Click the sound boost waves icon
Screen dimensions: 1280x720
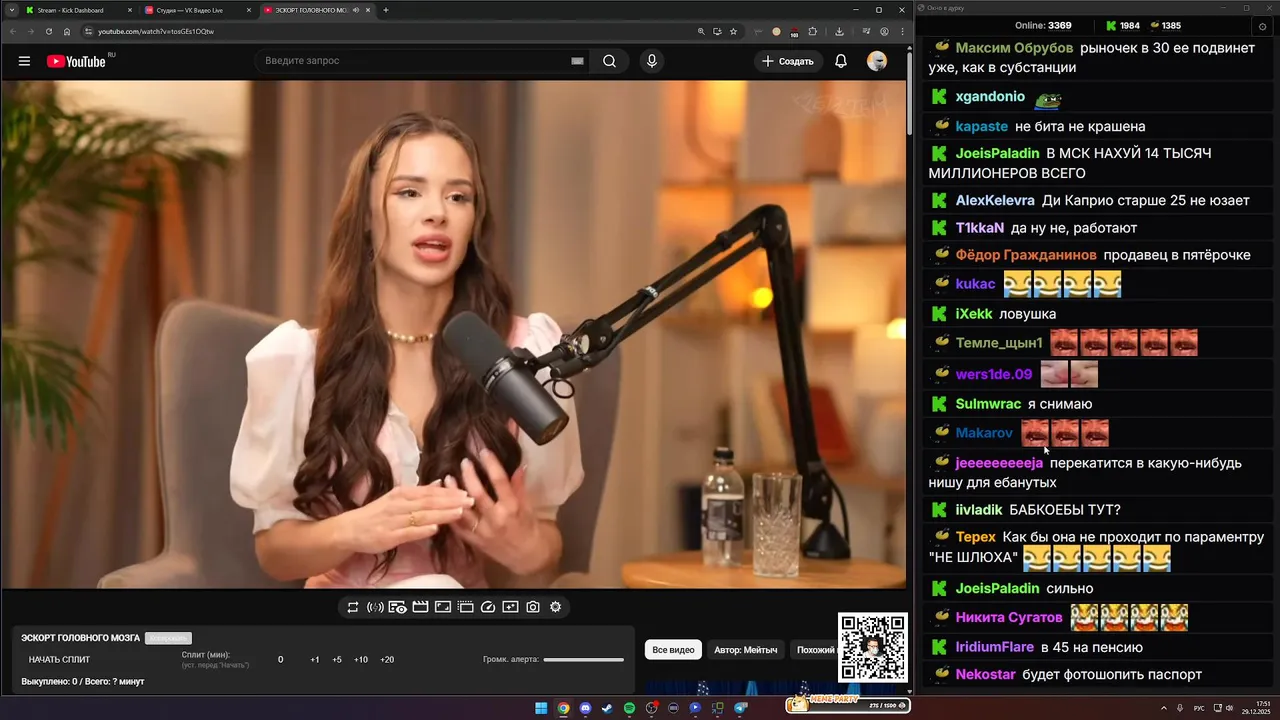(x=375, y=607)
